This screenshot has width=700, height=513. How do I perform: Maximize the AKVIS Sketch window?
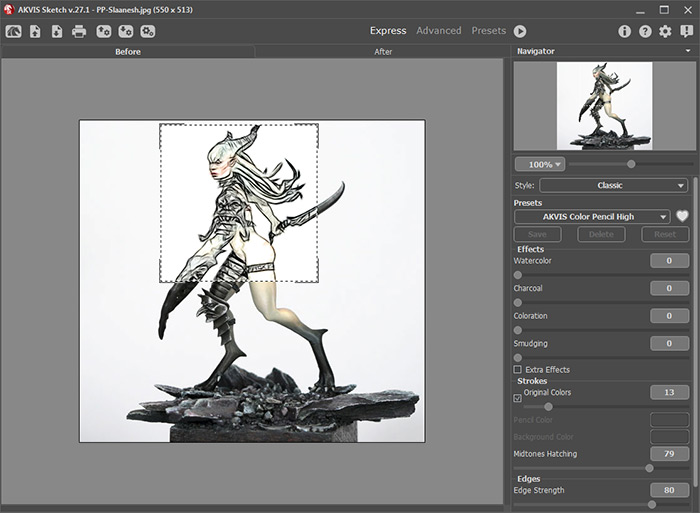(x=664, y=10)
